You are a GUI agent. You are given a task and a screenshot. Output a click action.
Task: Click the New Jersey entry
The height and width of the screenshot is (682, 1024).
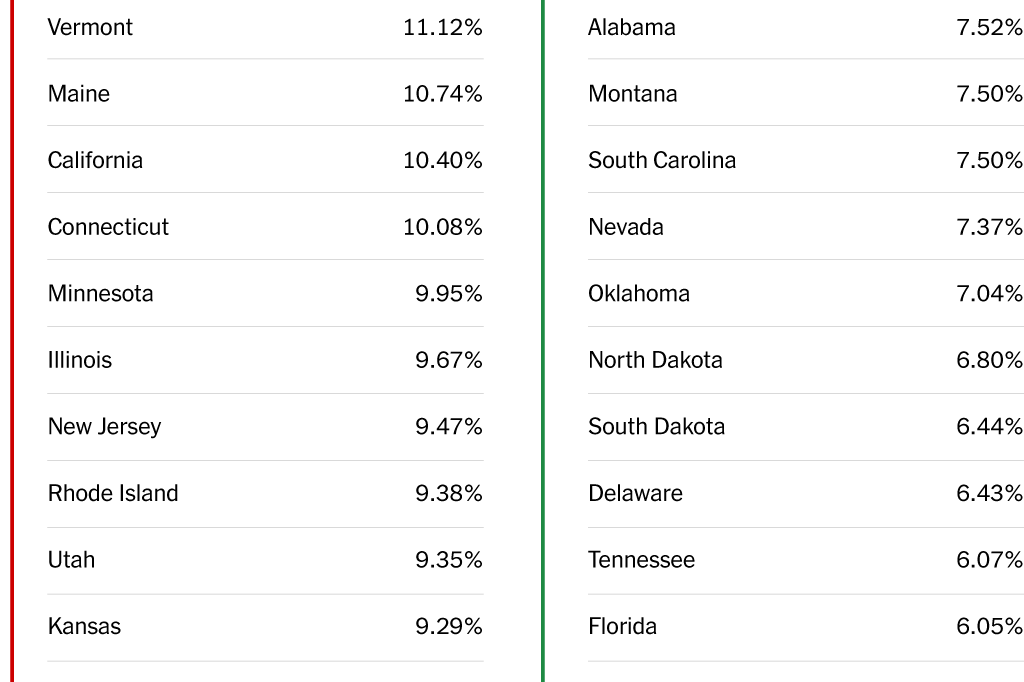click(x=104, y=427)
